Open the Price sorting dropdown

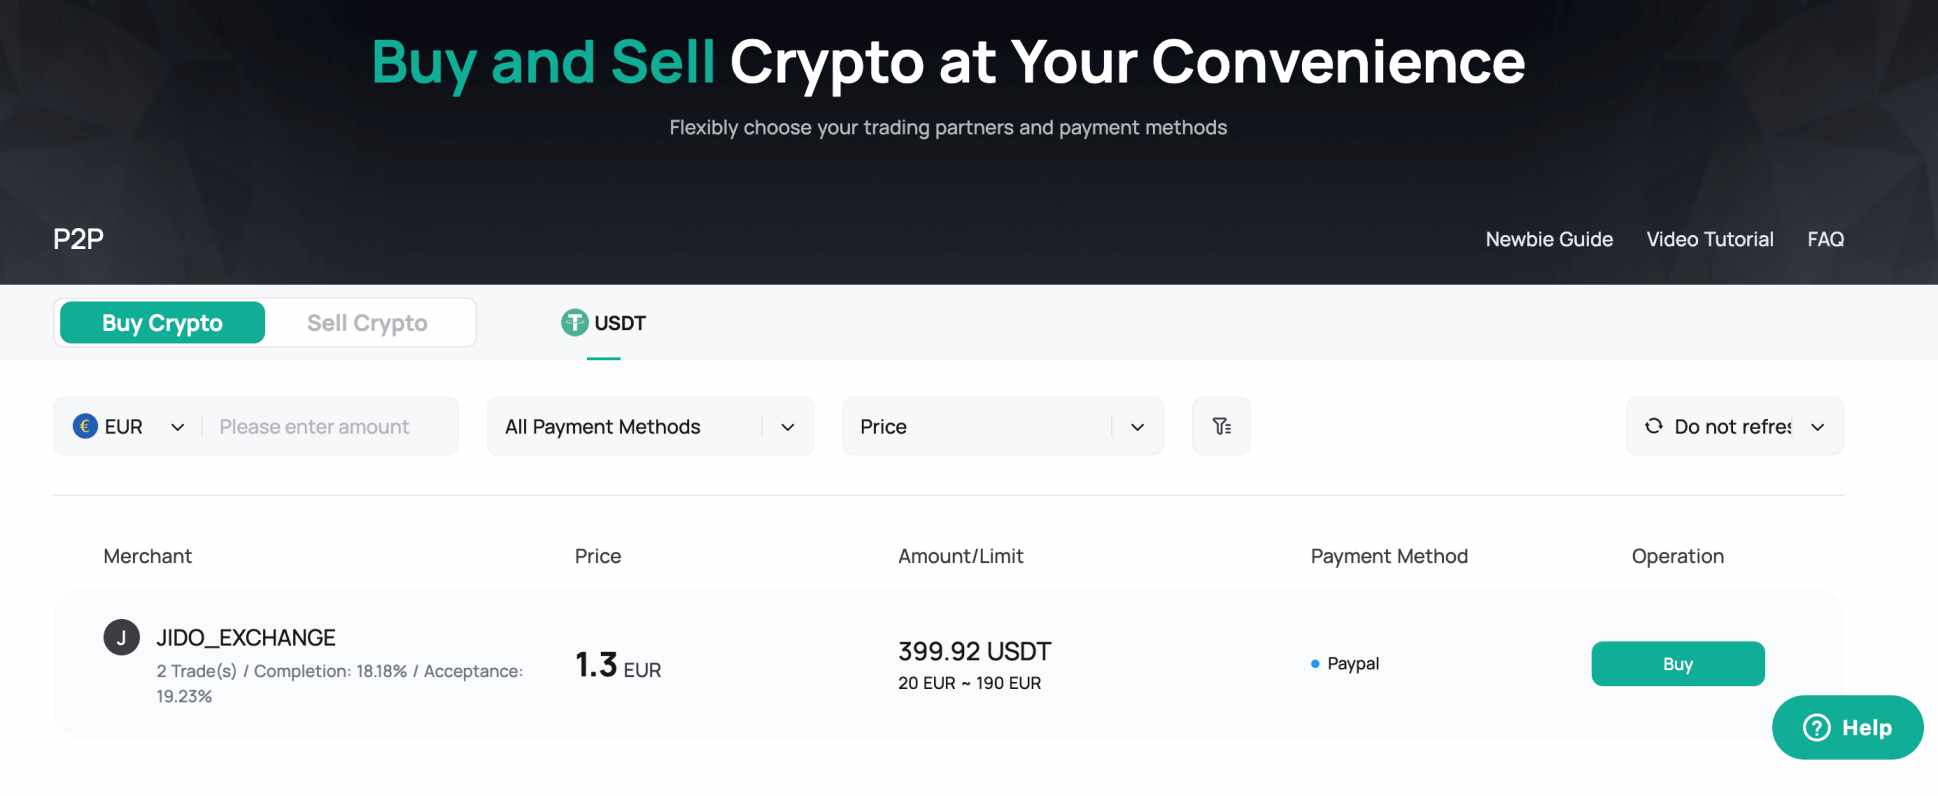pos(1002,427)
